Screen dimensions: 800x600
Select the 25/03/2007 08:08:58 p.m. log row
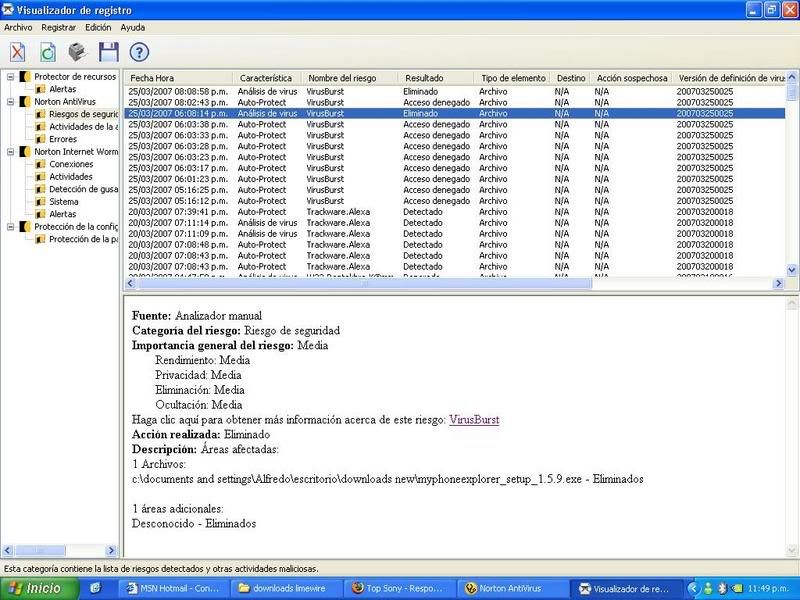pos(455,92)
